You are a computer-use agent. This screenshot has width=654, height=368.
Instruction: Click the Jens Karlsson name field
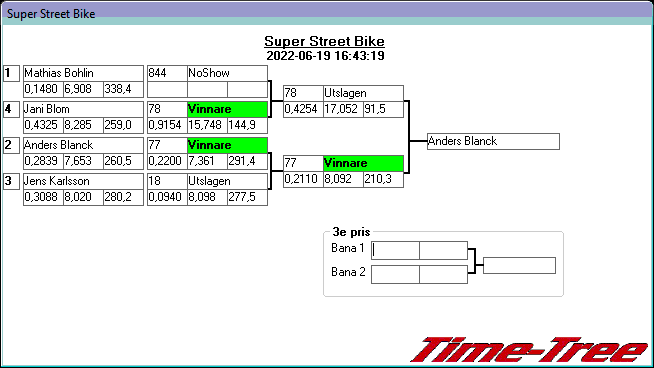tap(83, 181)
